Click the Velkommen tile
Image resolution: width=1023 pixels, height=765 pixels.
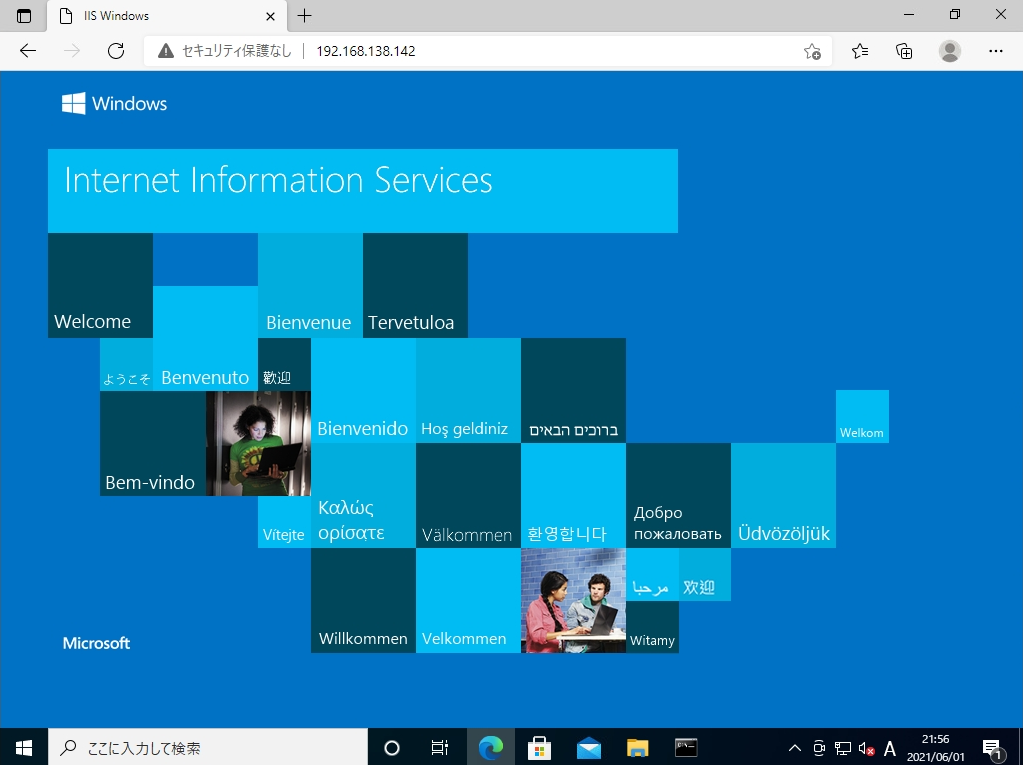tap(468, 601)
